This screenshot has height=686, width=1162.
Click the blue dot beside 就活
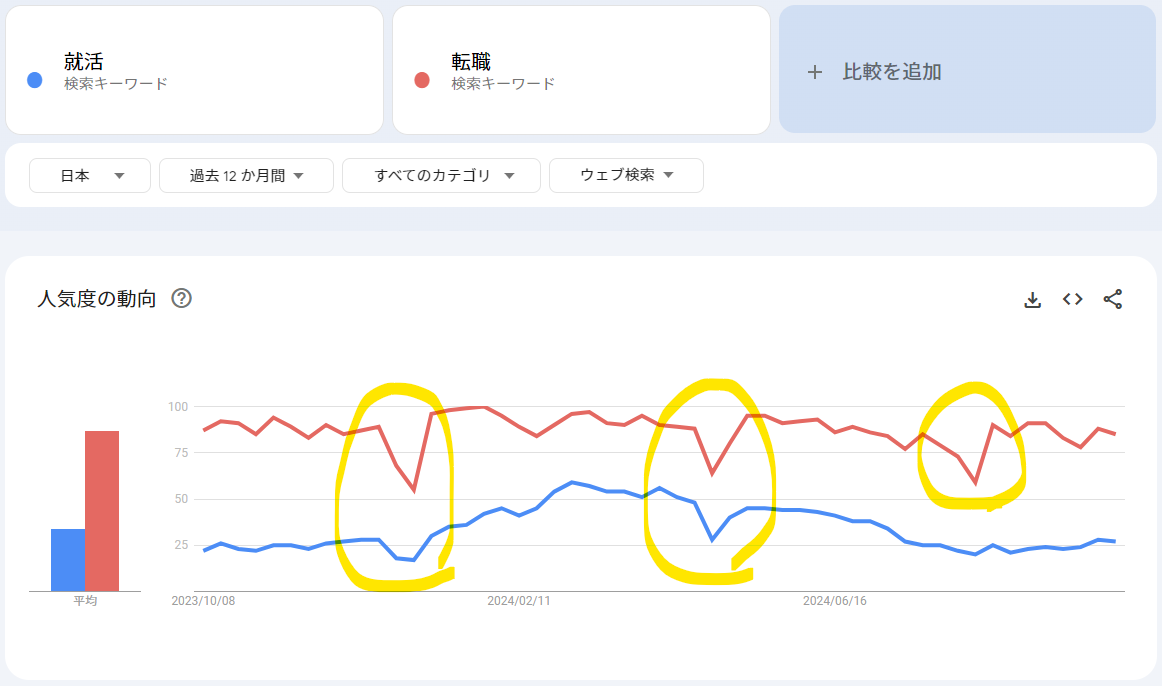[34, 80]
